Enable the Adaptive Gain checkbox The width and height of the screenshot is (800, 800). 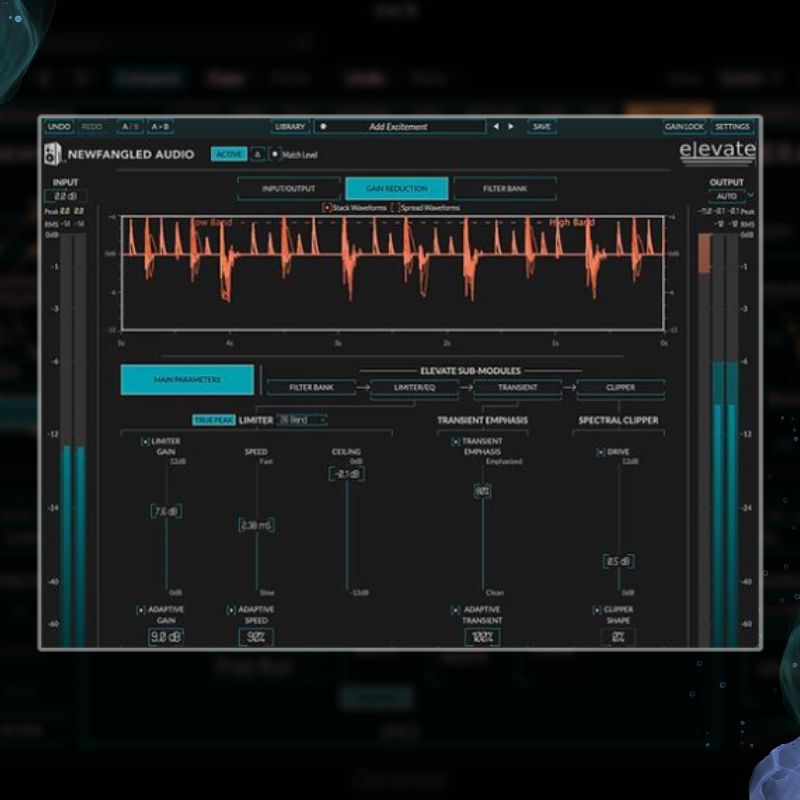(142, 609)
